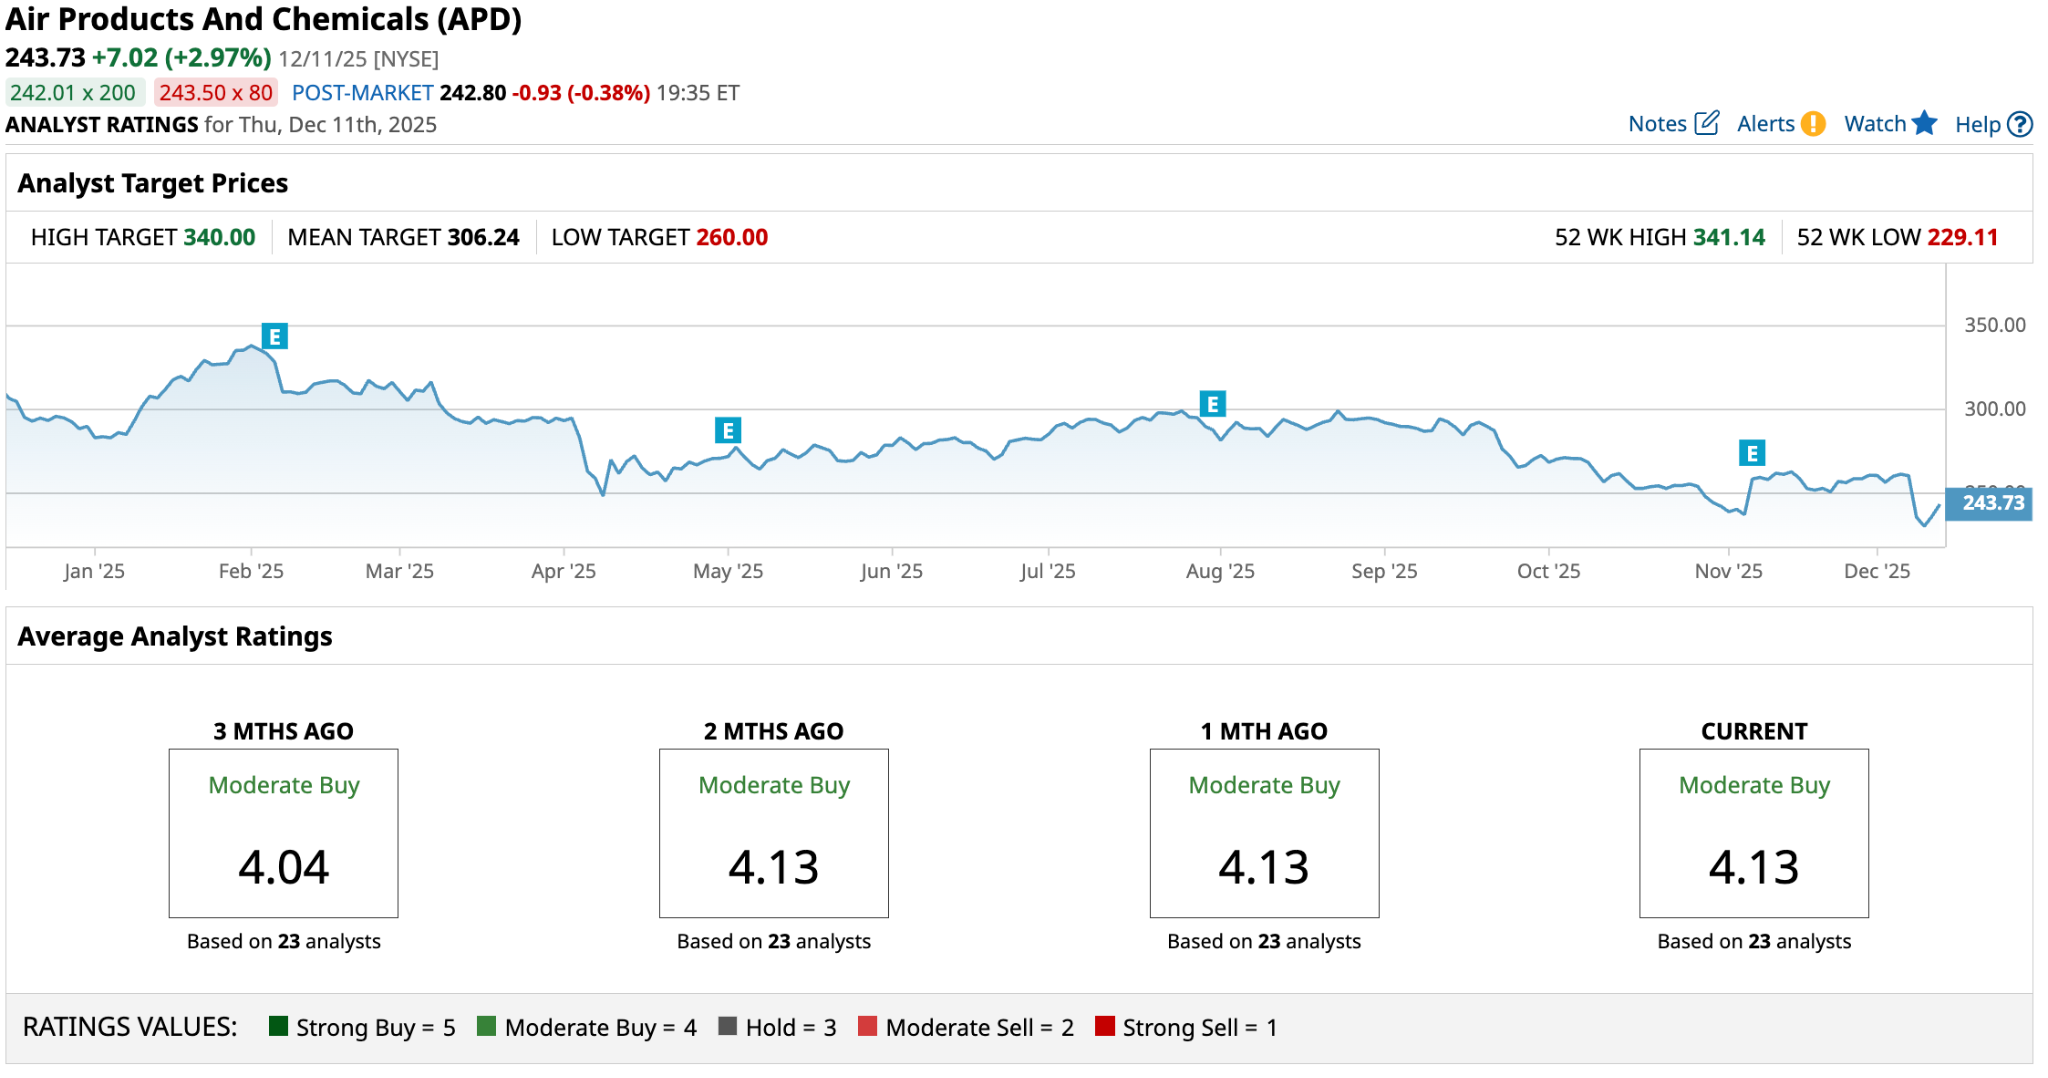2048x1078 pixels.
Task: Open the Help question mark icon
Action: [x=2020, y=124]
